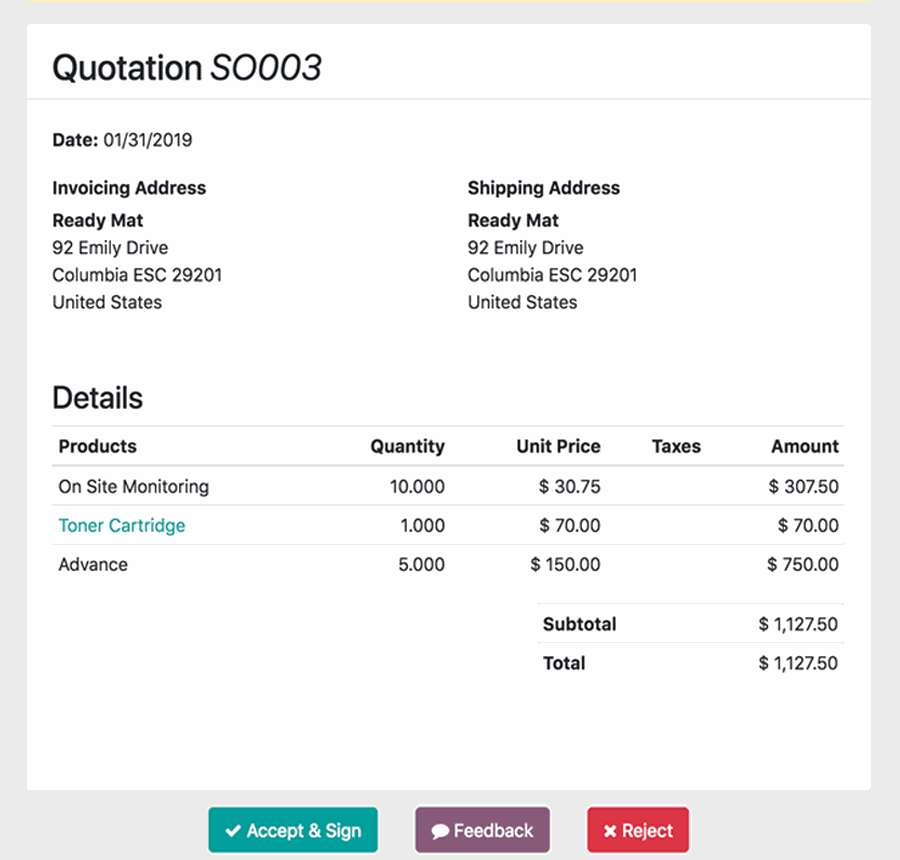The image size is (900, 860).
Task: Click the Shipping Address heading
Action: pos(543,188)
